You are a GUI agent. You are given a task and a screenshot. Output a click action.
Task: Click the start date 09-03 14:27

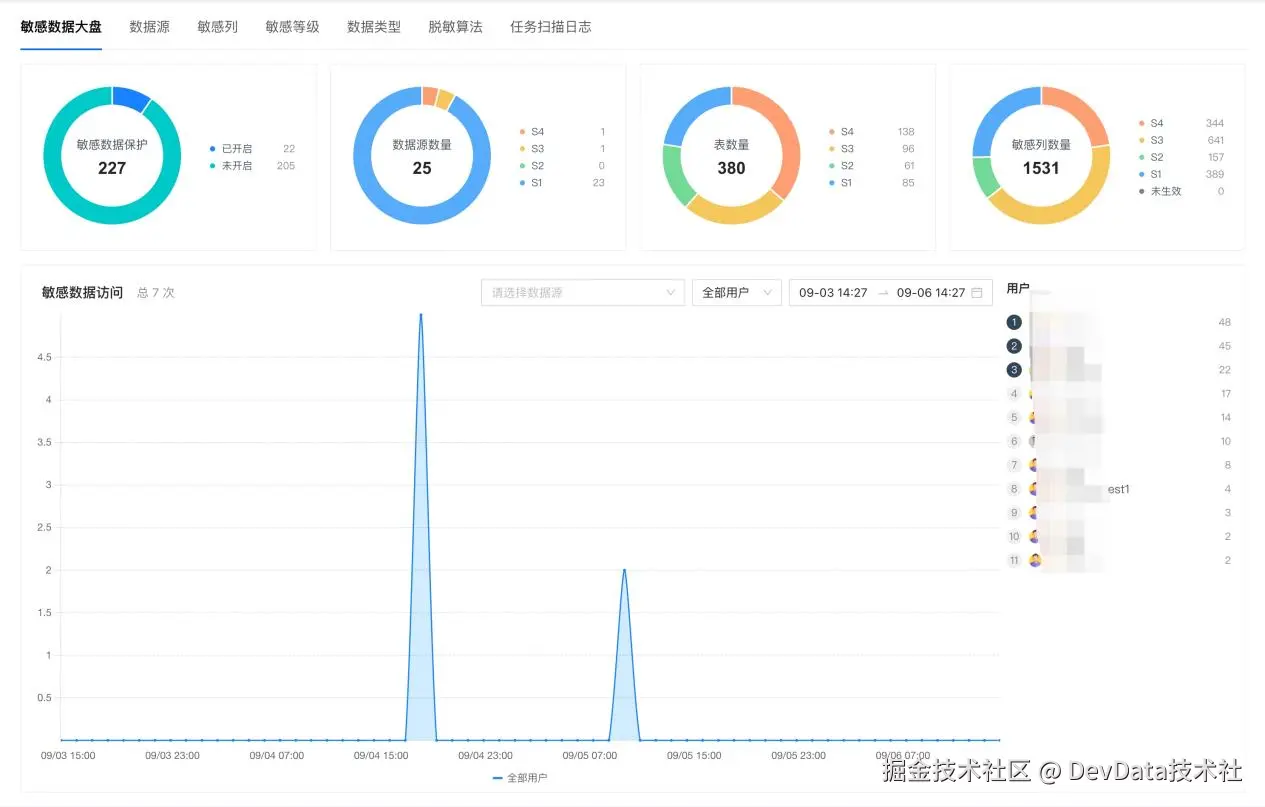coord(833,292)
